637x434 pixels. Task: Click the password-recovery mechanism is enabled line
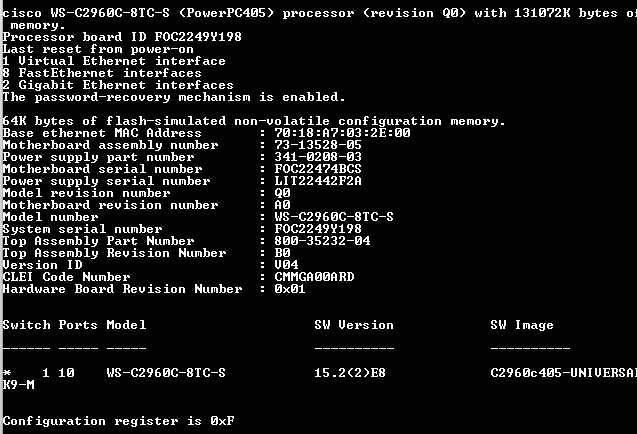(174, 97)
